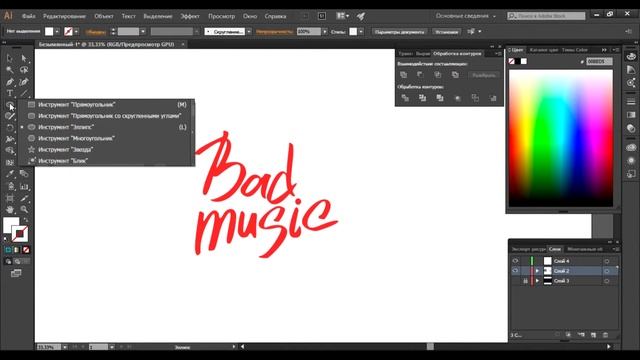640x360 pixels.
Task: Select the Line Segment tool
Action: (x=24, y=93)
